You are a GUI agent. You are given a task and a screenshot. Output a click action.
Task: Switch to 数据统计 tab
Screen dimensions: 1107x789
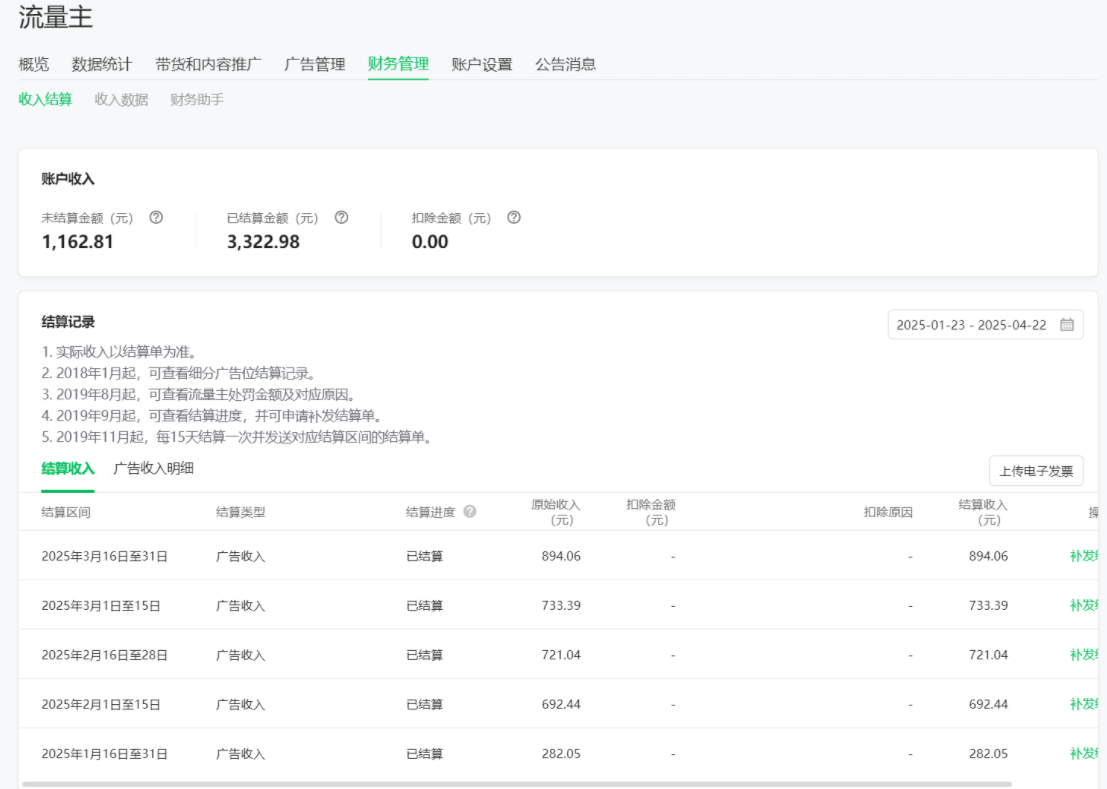click(x=102, y=64)
